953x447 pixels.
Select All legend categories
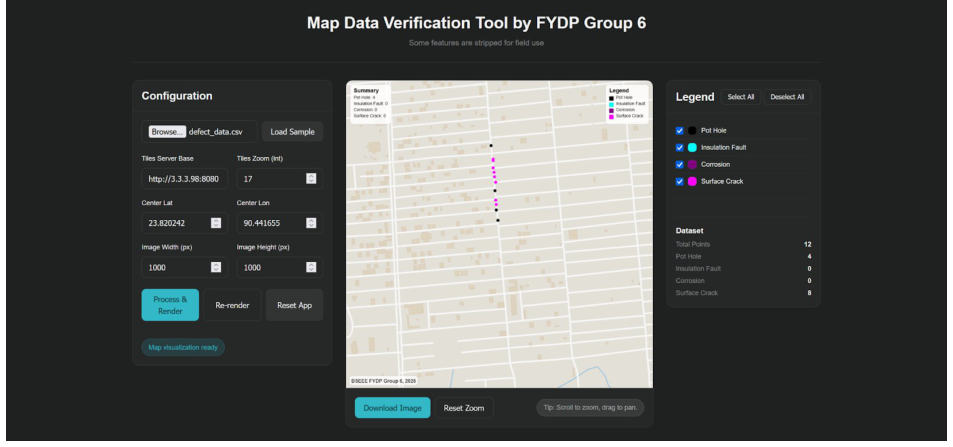pyautogui.click(x=741, y=97)
